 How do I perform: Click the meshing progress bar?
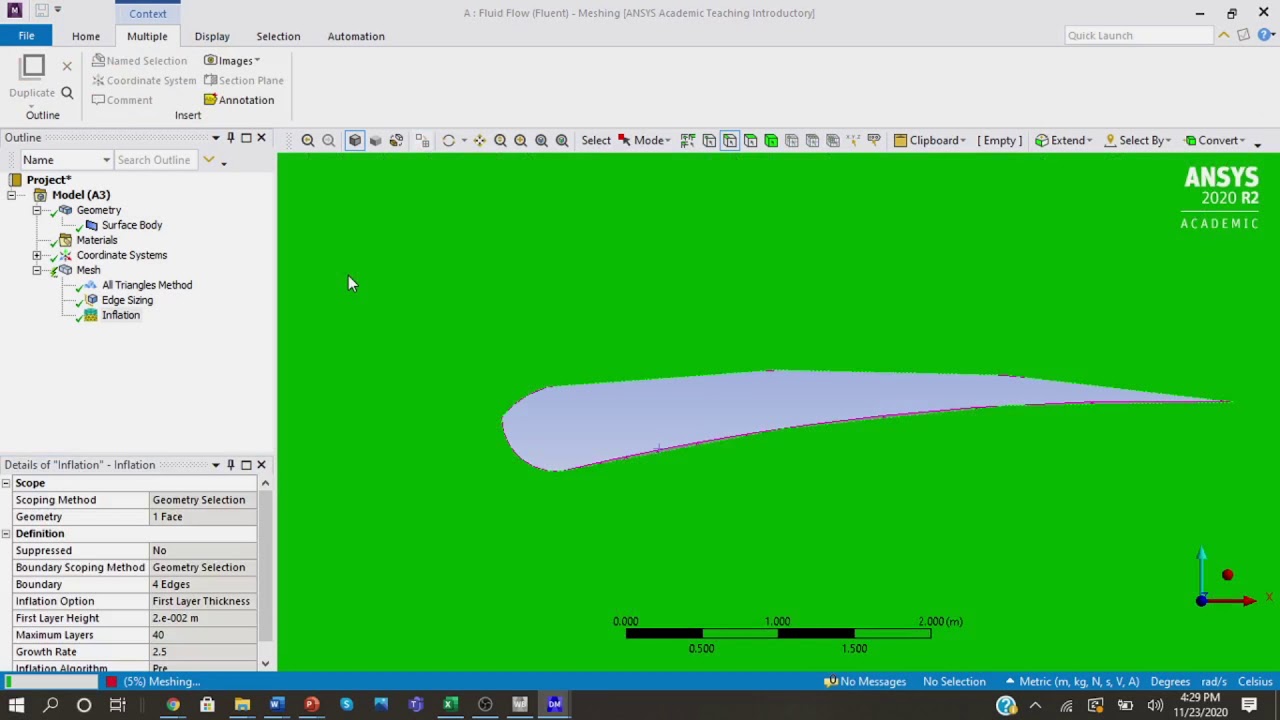click(x=51, y=682)
